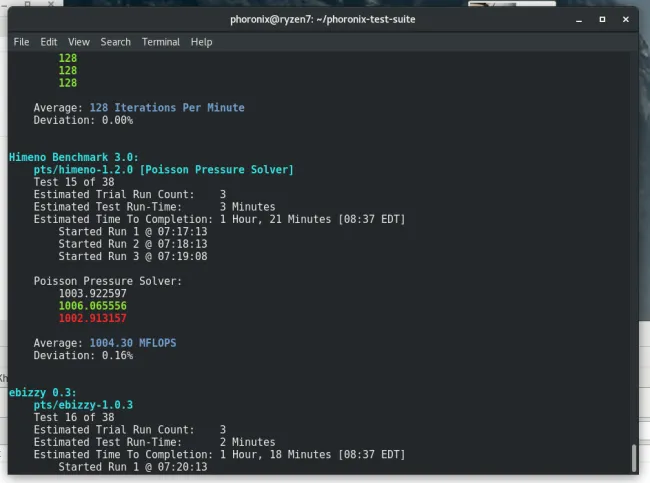Screen dimensions: 650x483
Task: Click the result value 1003.922597
Action: click(x=92, y=294)
